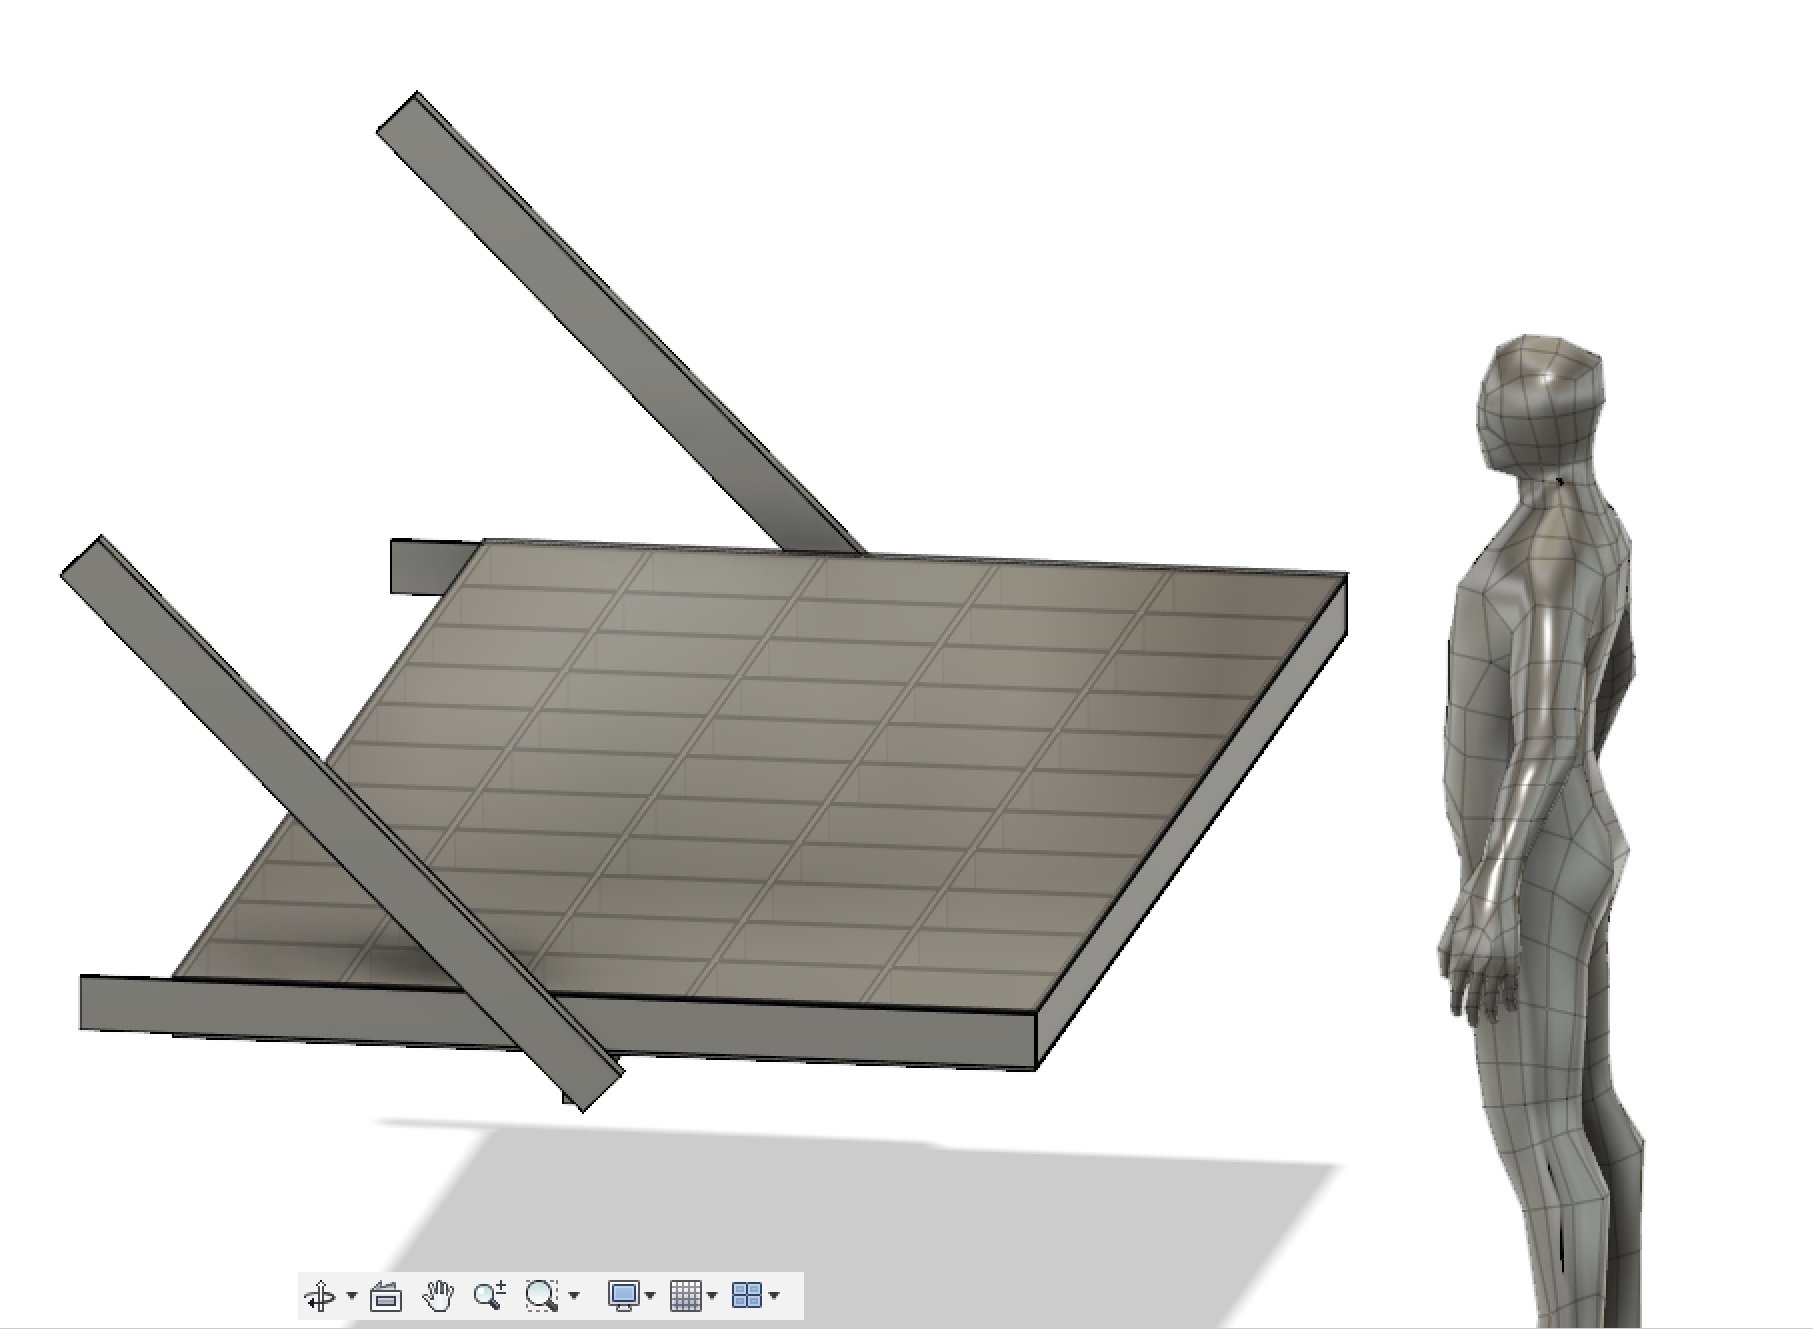Select the human figure reference model
1813x1329 pixels.
1540,830
